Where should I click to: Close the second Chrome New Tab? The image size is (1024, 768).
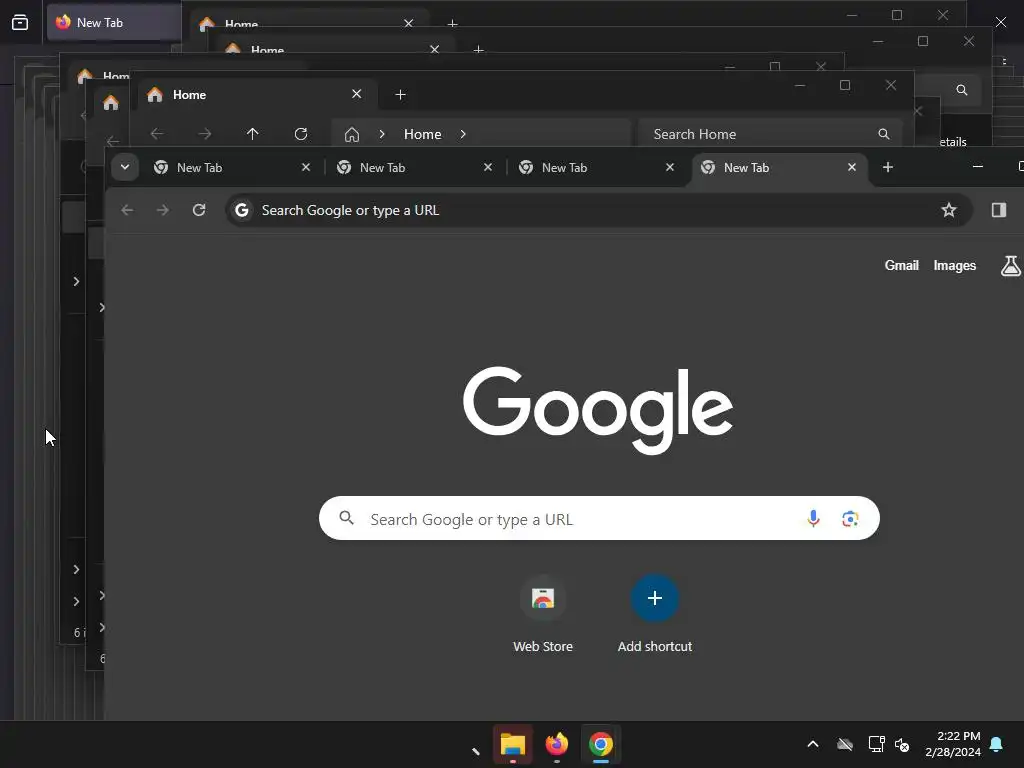click(x=488, y=167)
